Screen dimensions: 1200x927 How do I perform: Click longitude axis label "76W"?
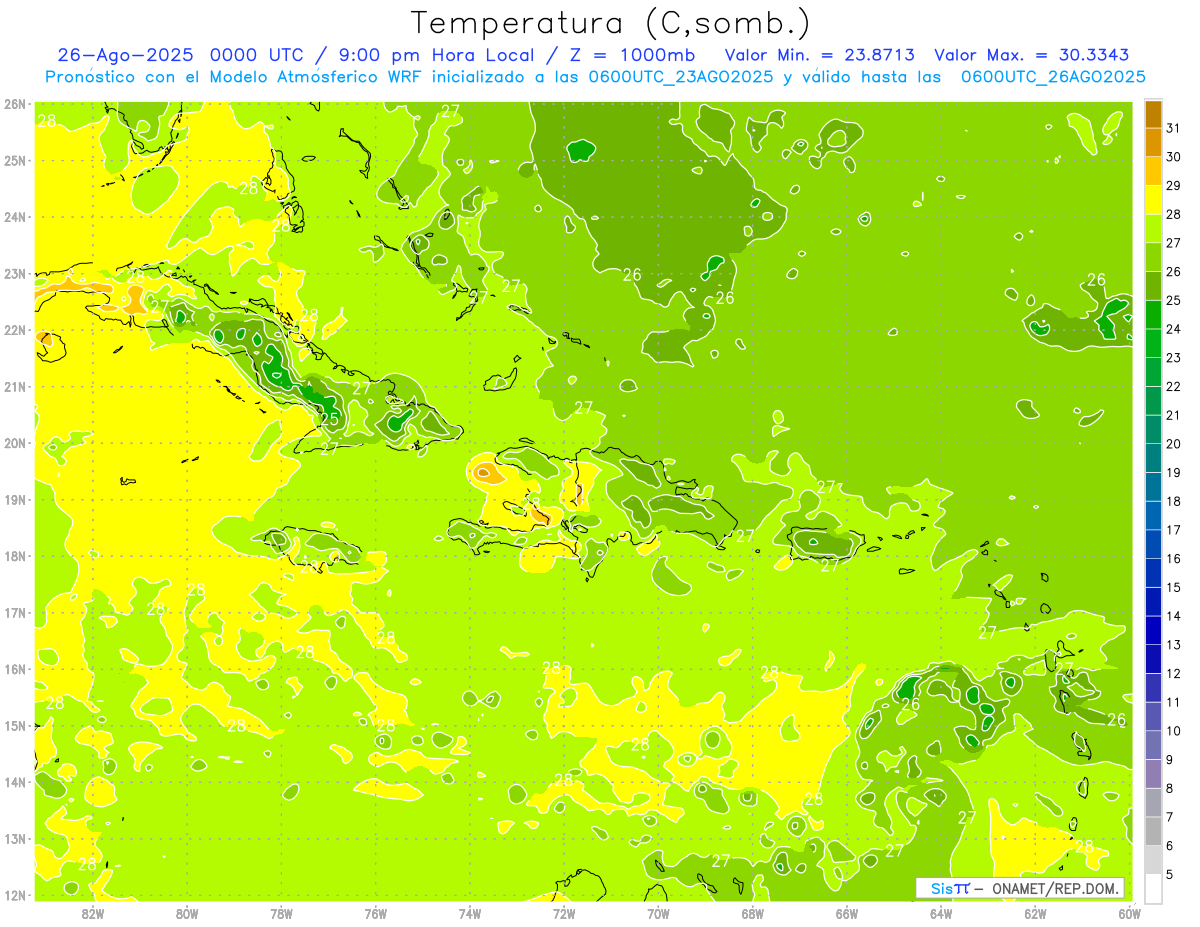point(375,914)
